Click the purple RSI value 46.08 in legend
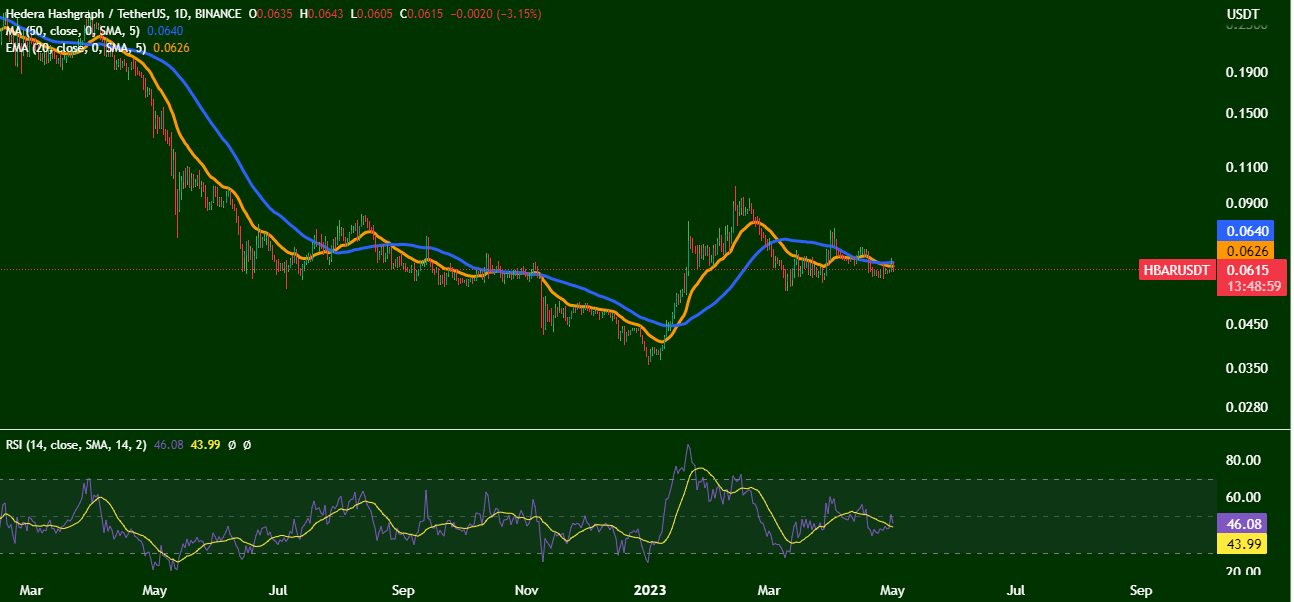The width and height of the screenshot is (1294, 602). 163,444
